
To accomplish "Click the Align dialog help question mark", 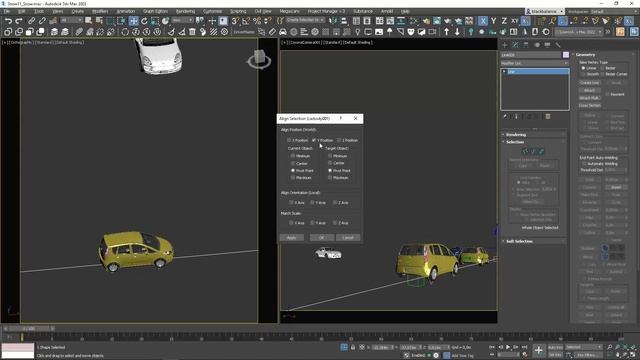I will pyautogui.click(x=341, y=118).
